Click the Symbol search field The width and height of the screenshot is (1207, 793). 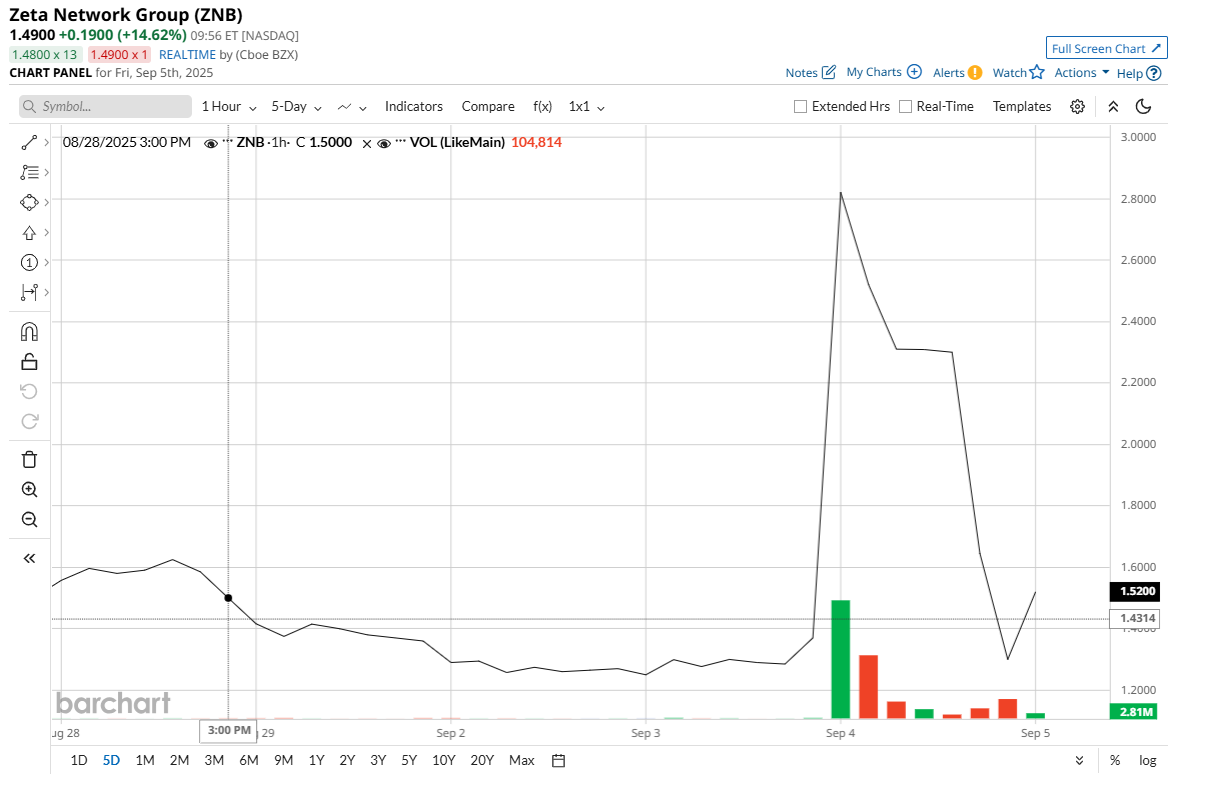coord(105,106)
